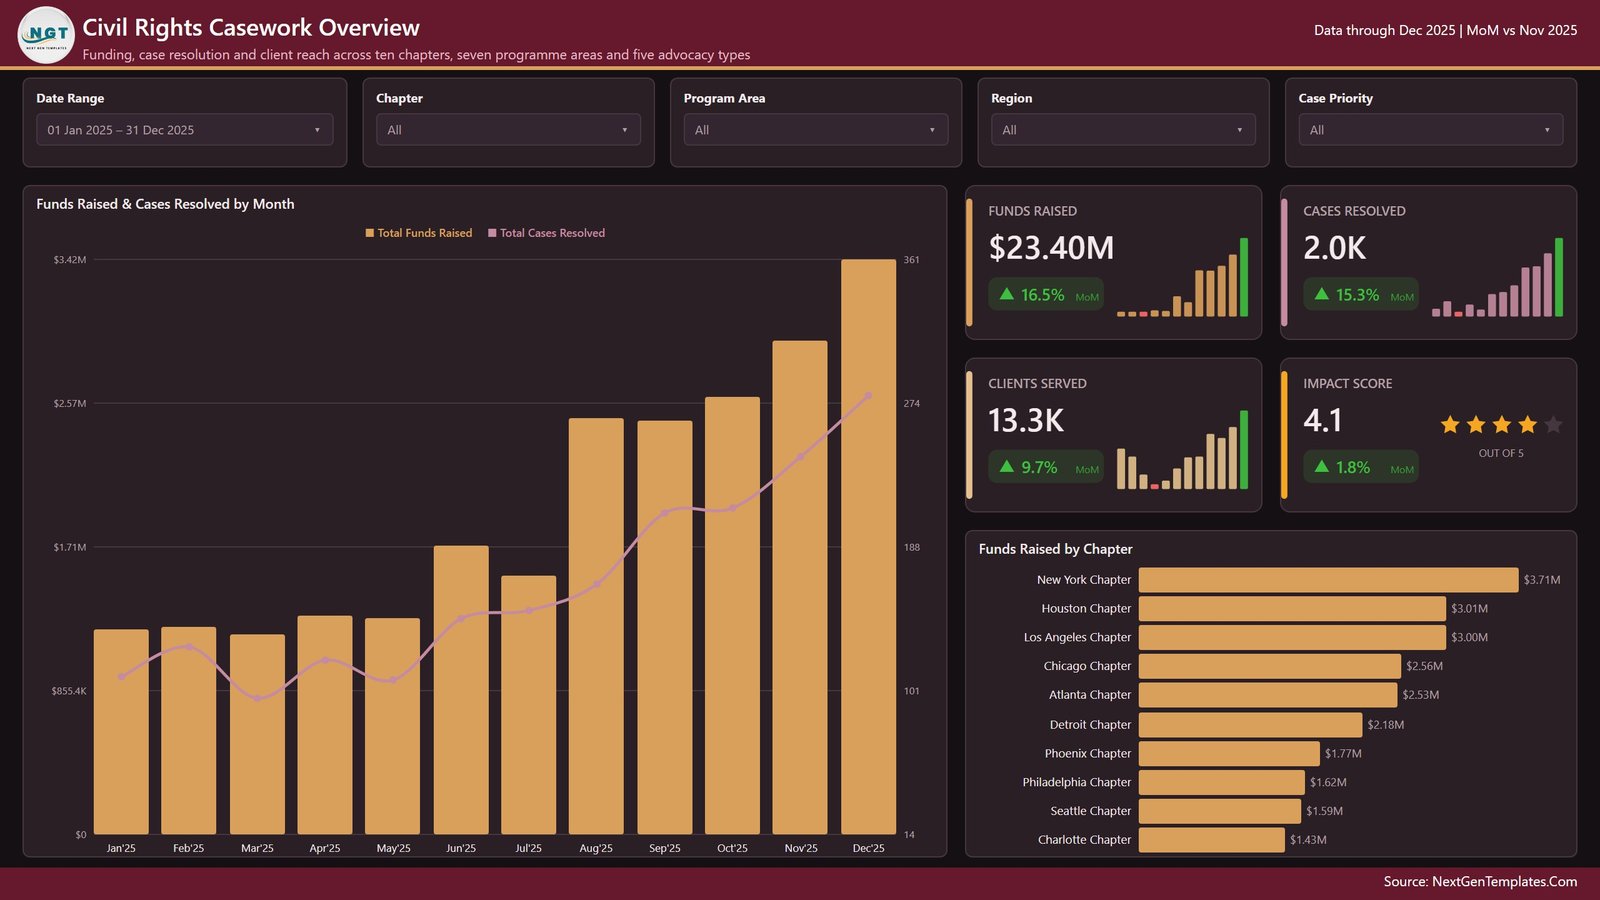The image size is (1600, 900).
Task: Click the Mar'25 point on cases line
Action: [x=257, y=698]
